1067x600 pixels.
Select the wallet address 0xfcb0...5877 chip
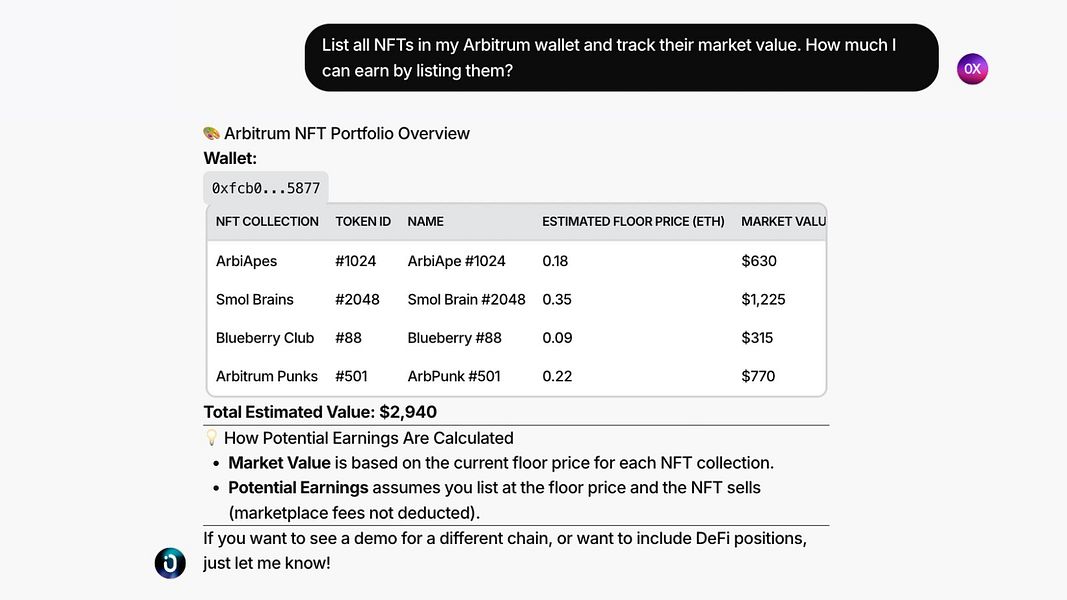pos(266,188)
